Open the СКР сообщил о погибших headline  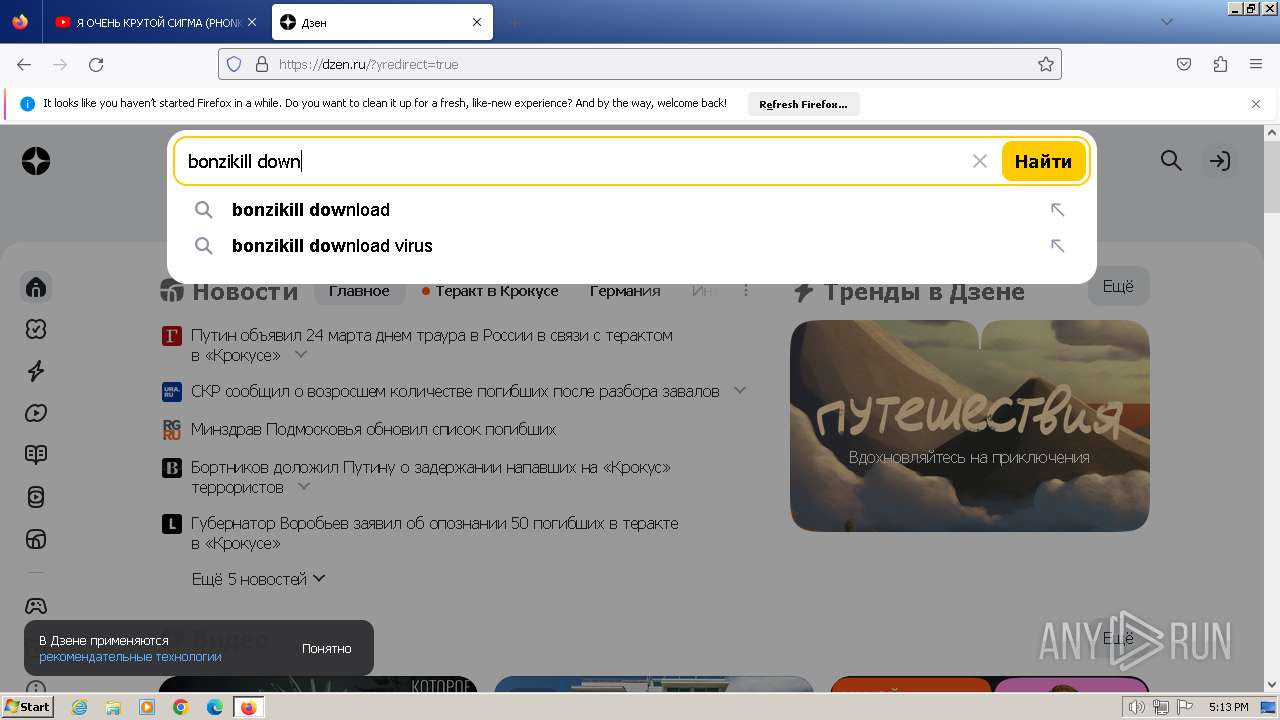pos(455,391)
